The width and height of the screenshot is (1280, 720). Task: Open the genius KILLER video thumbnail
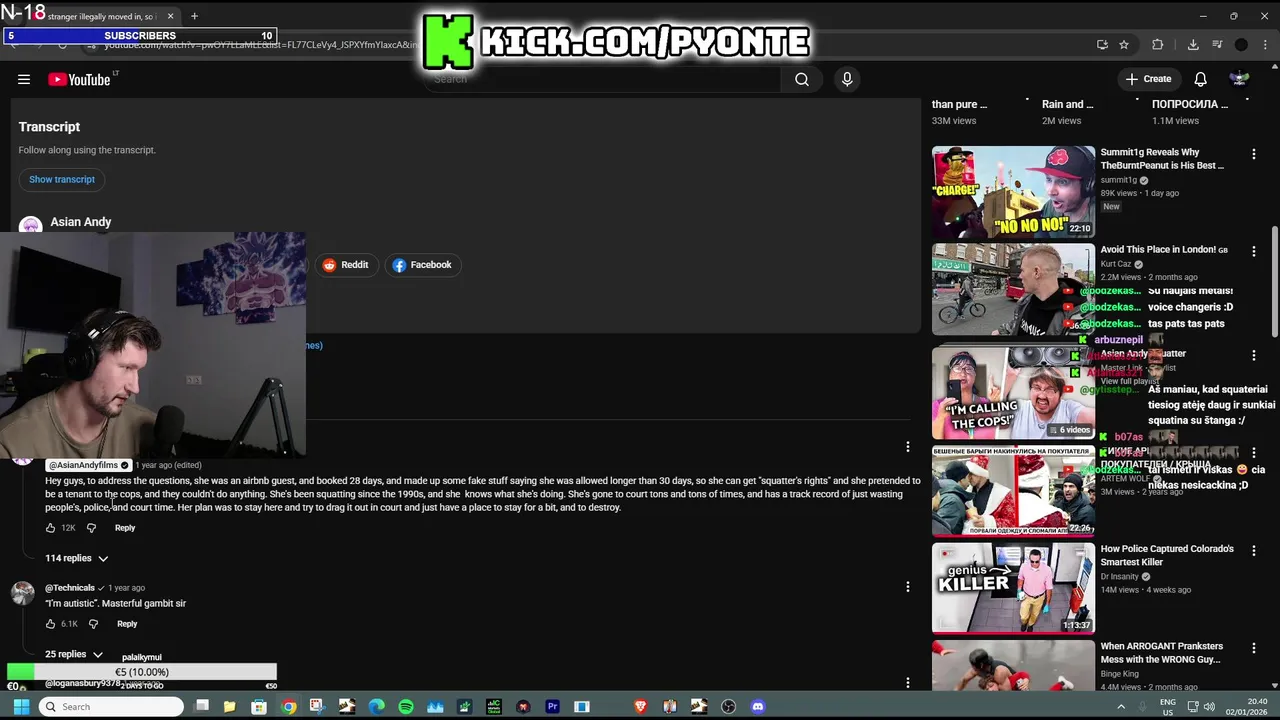(1013, 588)
